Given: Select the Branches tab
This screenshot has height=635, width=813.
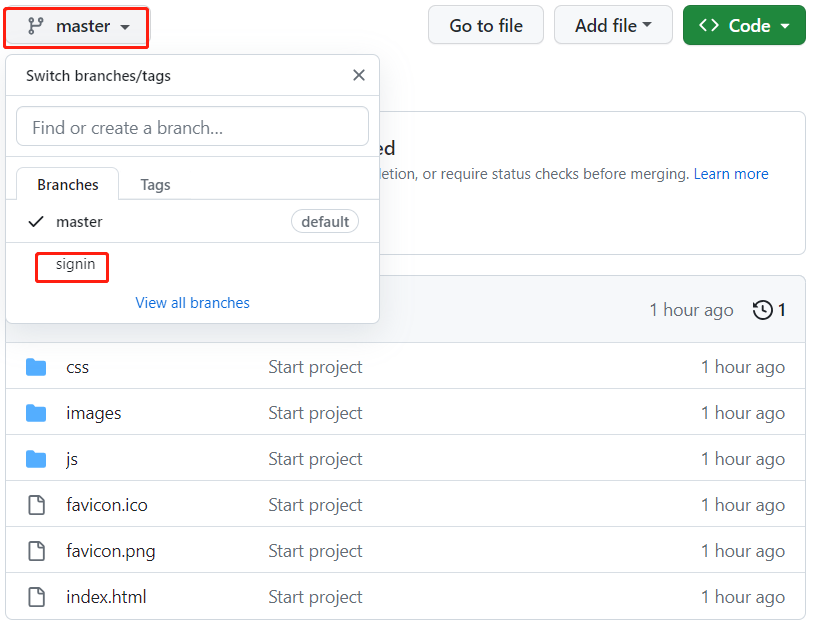Looking at the screenshot, I should 67,185.
